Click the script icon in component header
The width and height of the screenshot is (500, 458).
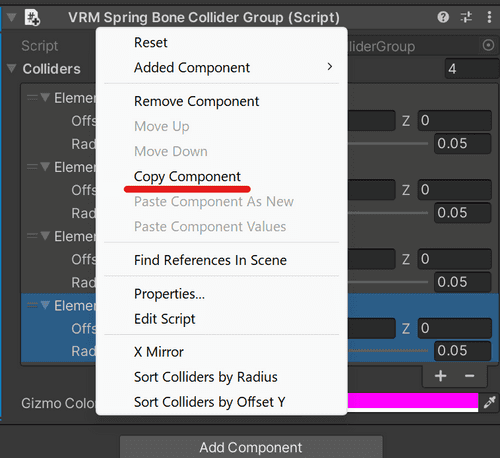pos(32,17)
